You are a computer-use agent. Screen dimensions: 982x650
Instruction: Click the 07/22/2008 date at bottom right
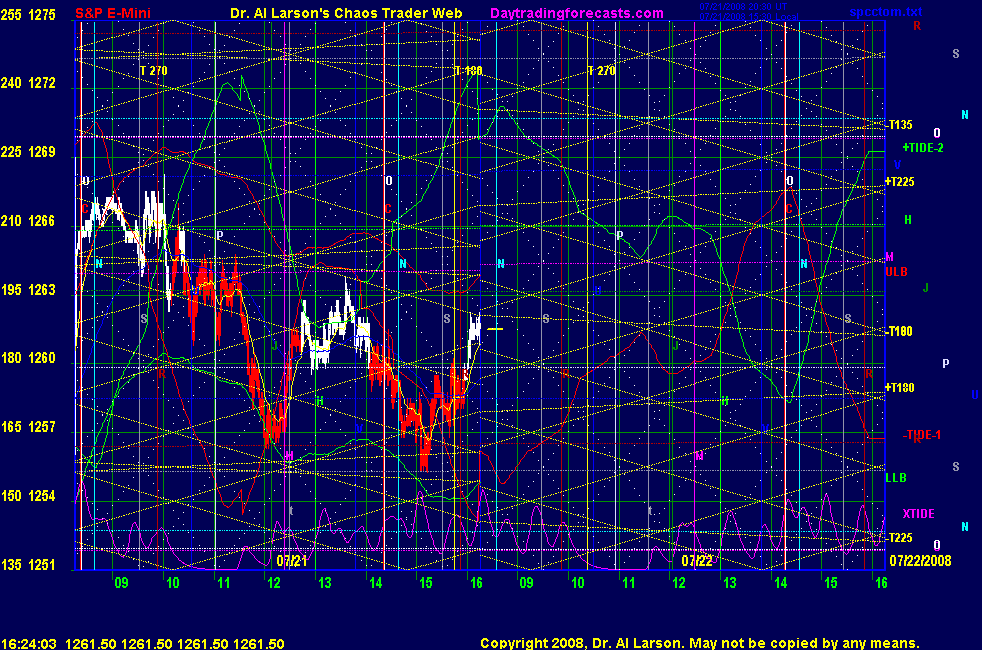(921, 562)
